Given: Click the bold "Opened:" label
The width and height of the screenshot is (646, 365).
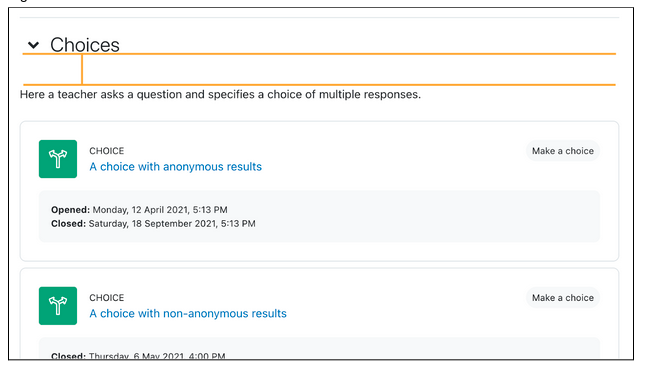Looking at the screenshot, I should [x=70, y=210].
